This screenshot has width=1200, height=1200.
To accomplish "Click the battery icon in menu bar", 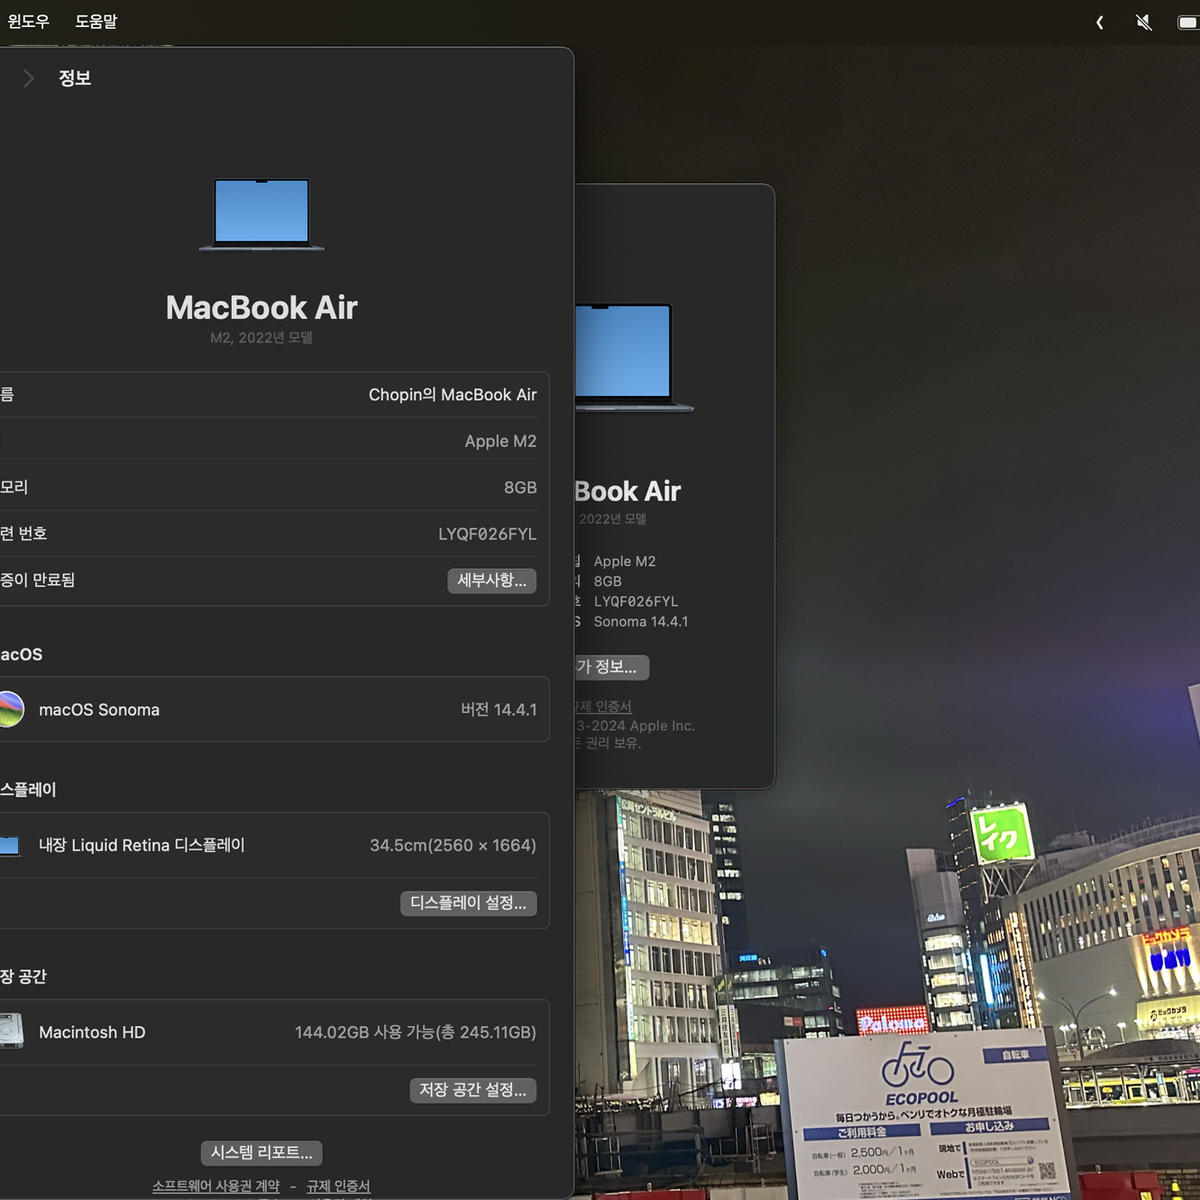I will tap(1188, 22).
